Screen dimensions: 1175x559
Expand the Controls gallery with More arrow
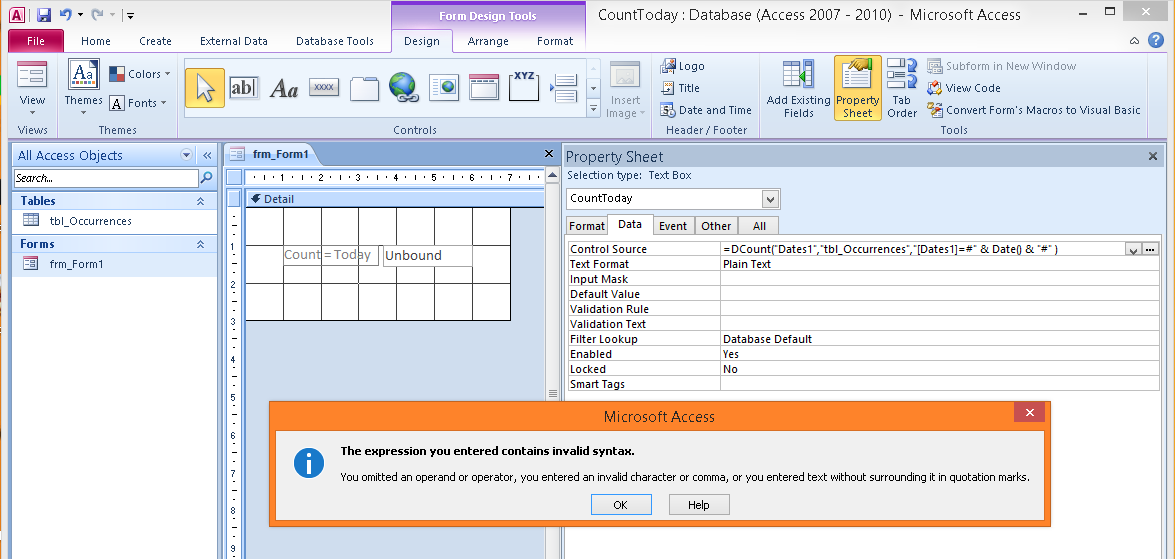[593, 109]
